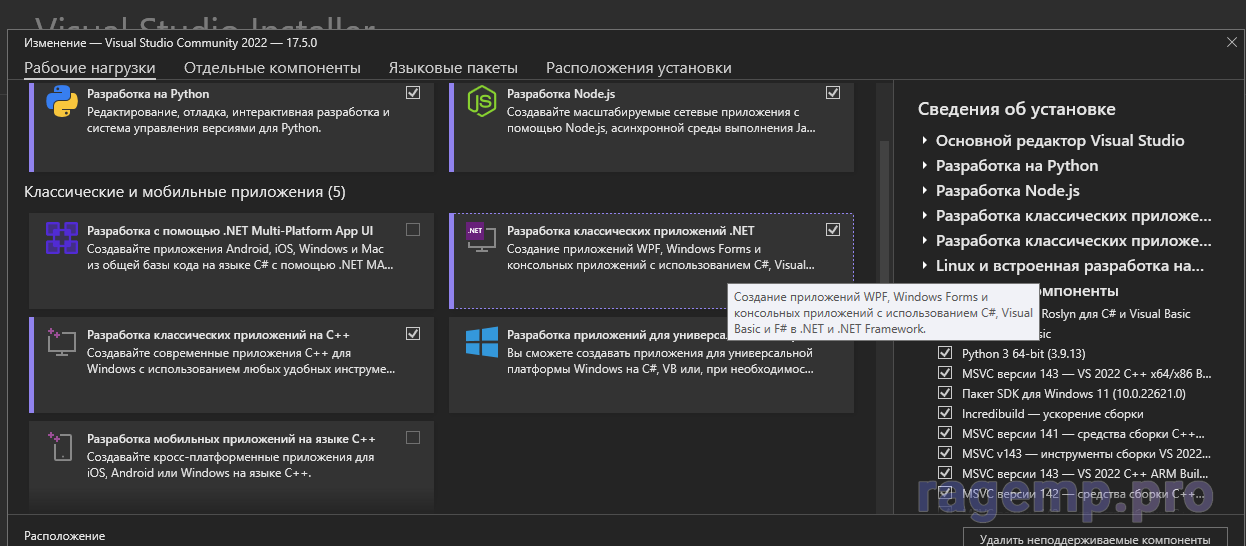Uncheck the Python development workload checkbox
Screen dimensions: 1246x546
413,93
